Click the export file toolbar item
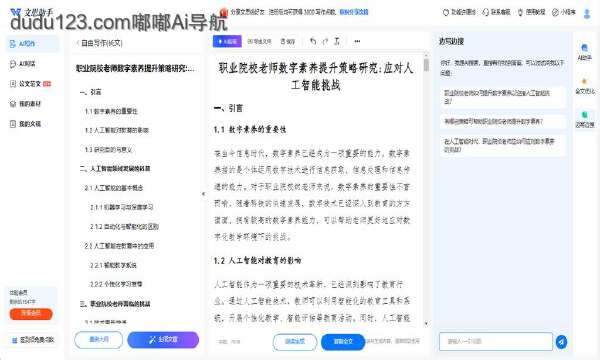Image resolution: width=600 pixels, height=360 pixels. coord(259,41)
